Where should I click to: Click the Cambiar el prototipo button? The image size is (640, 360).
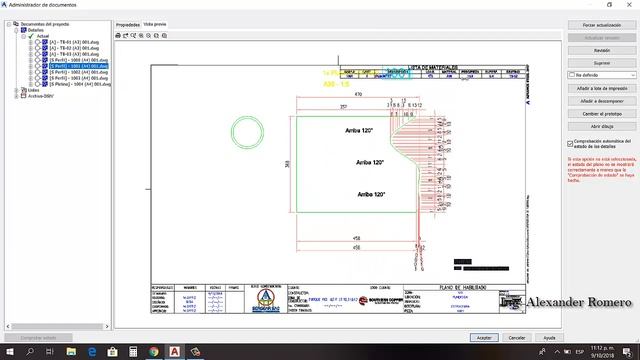coord(602,114)
